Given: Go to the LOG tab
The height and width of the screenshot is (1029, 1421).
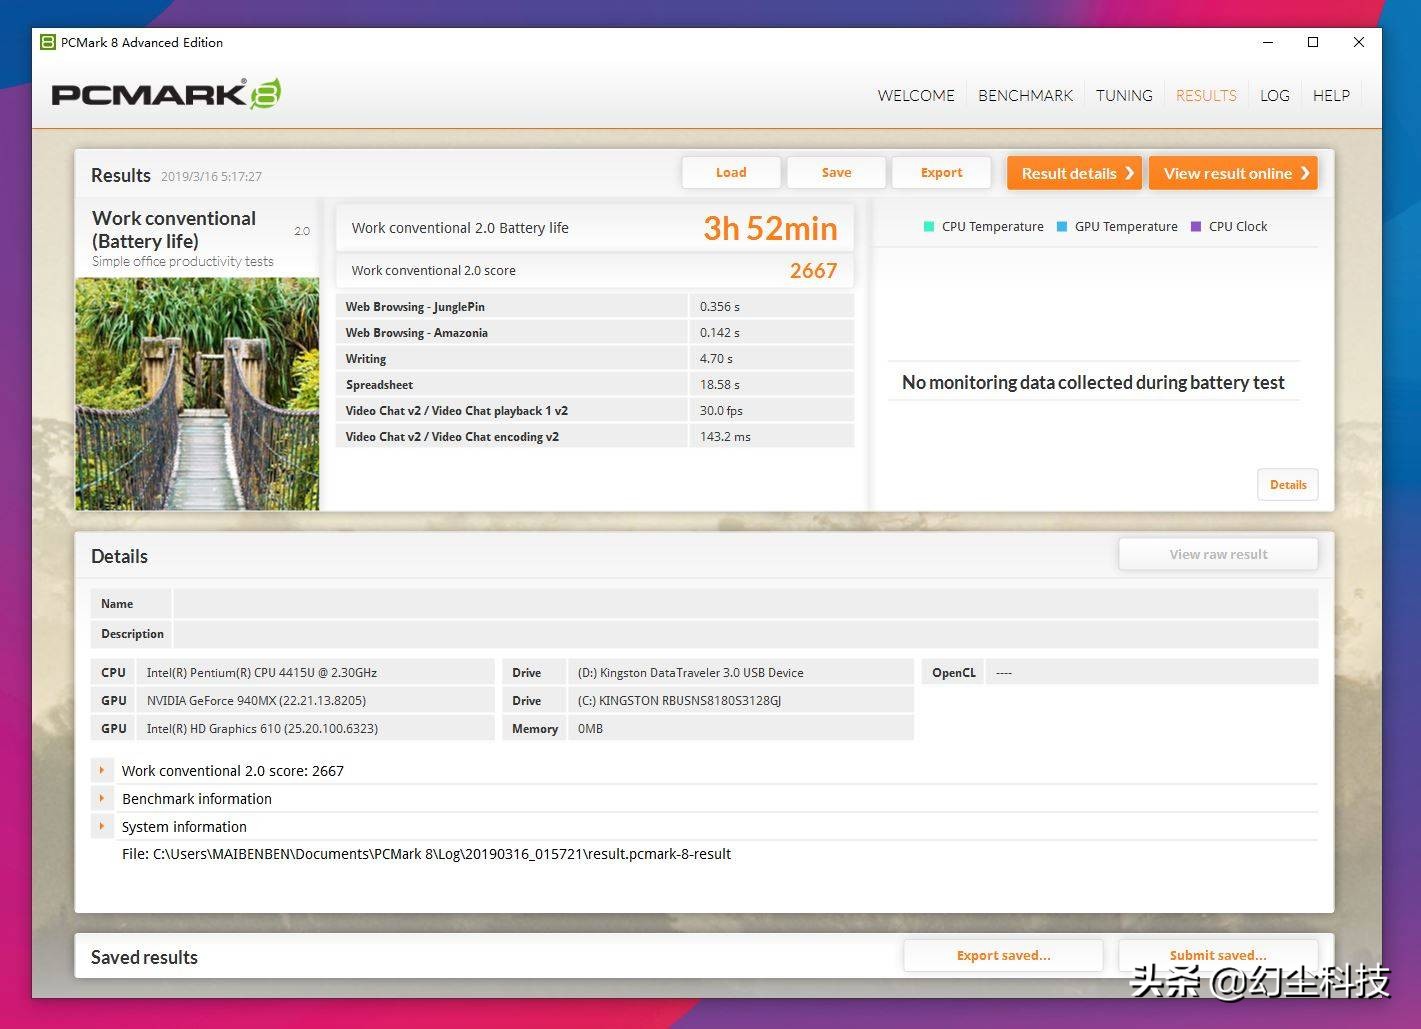Looking at the screenshot, I should pyautogui.click(x=1274, y=95).
